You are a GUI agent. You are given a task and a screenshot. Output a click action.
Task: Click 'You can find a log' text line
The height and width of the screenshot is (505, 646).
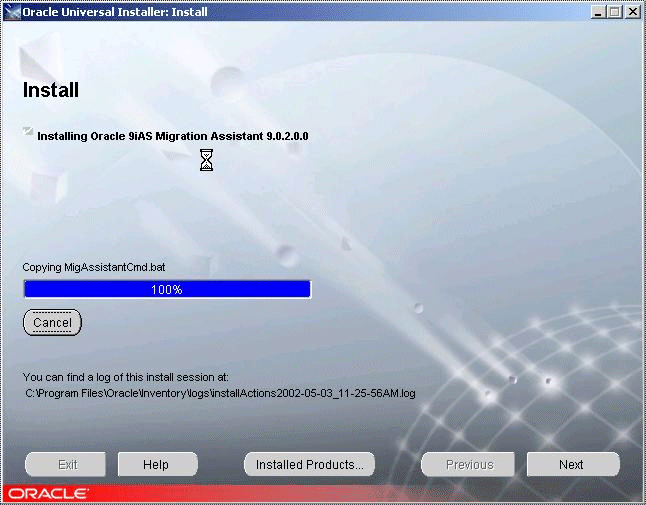126,377
